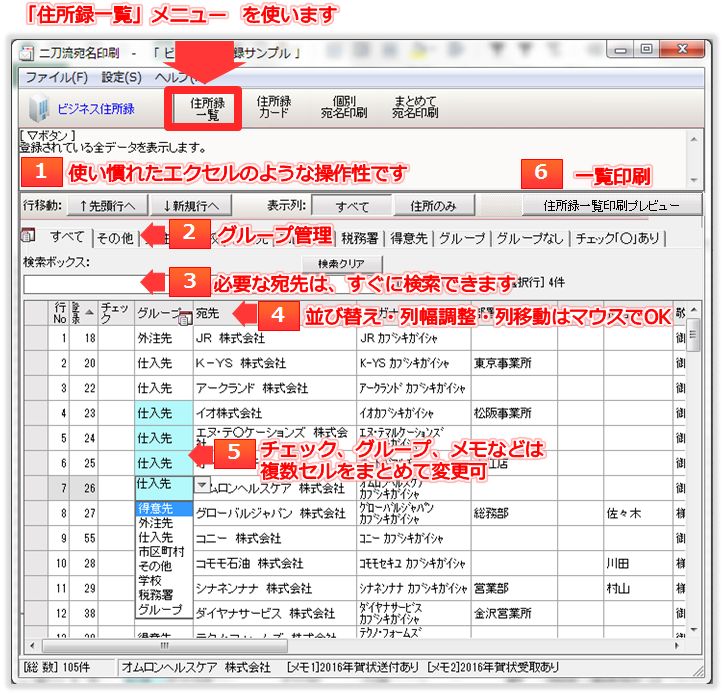
Task: Select the チェック「○」あり tab
Action: pyautogui.click(x=618, y=238)
